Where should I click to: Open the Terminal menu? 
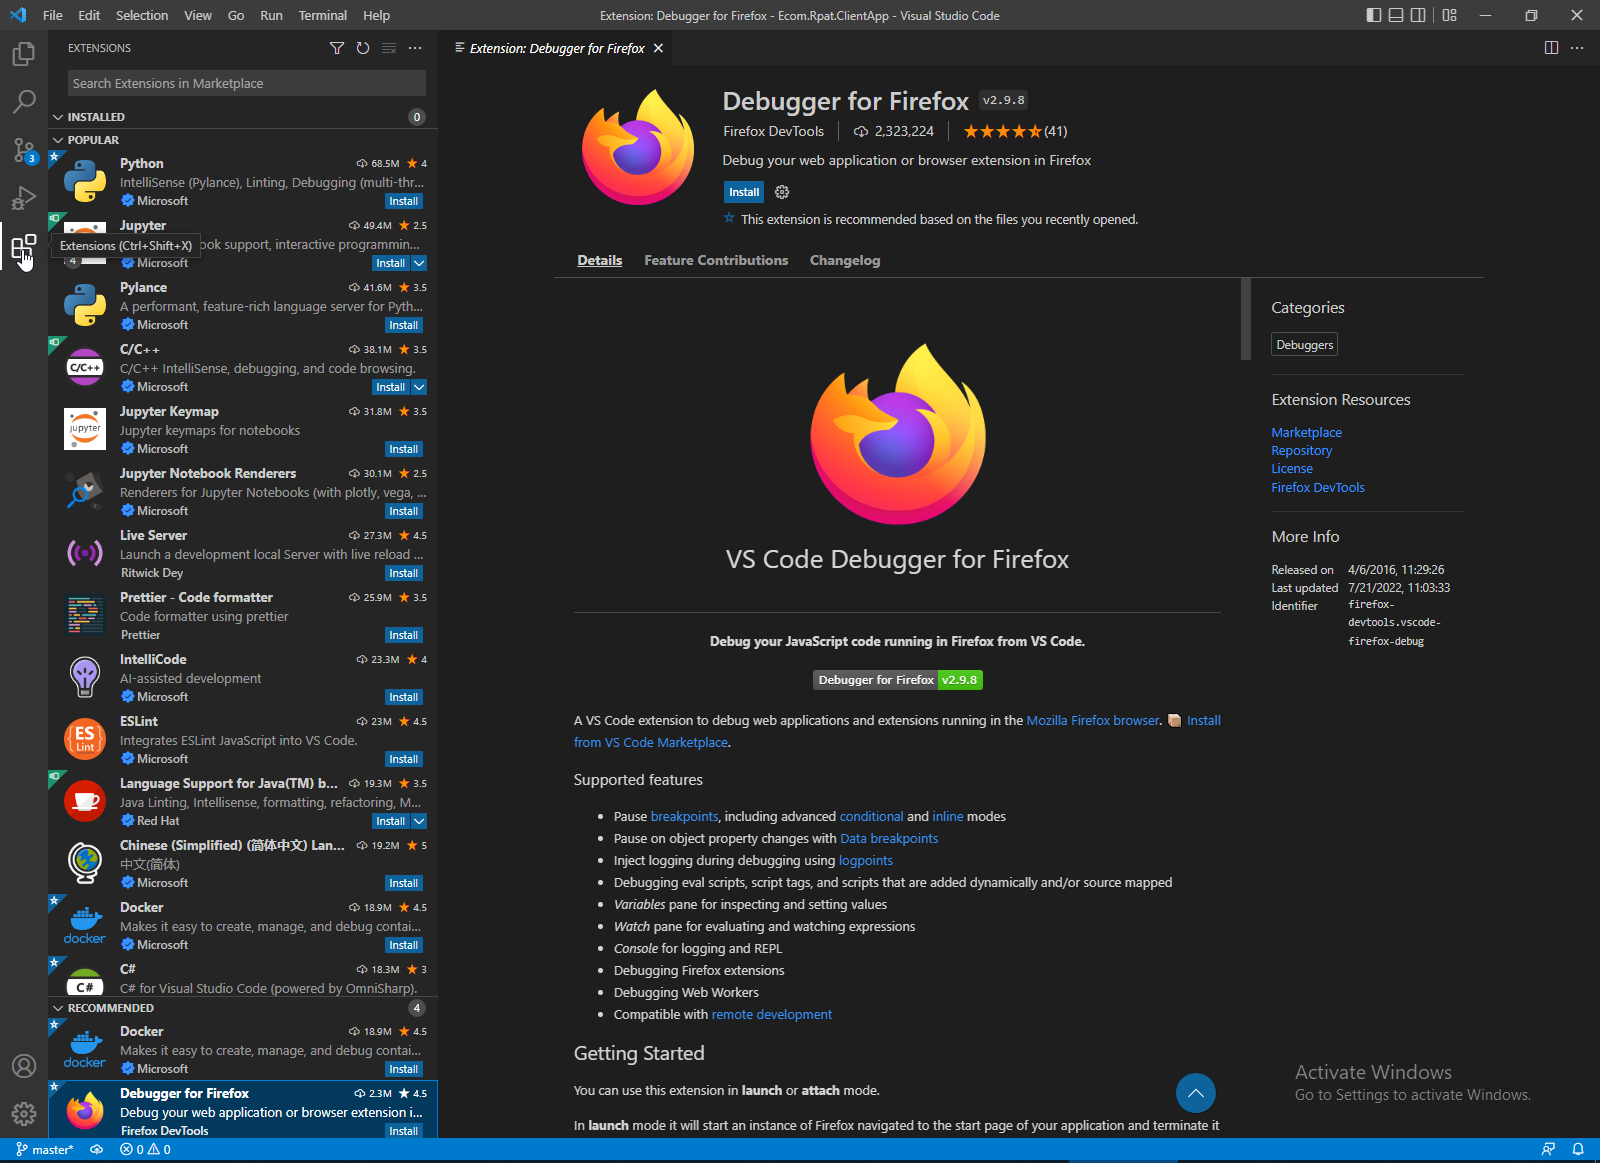click(322, 15)
